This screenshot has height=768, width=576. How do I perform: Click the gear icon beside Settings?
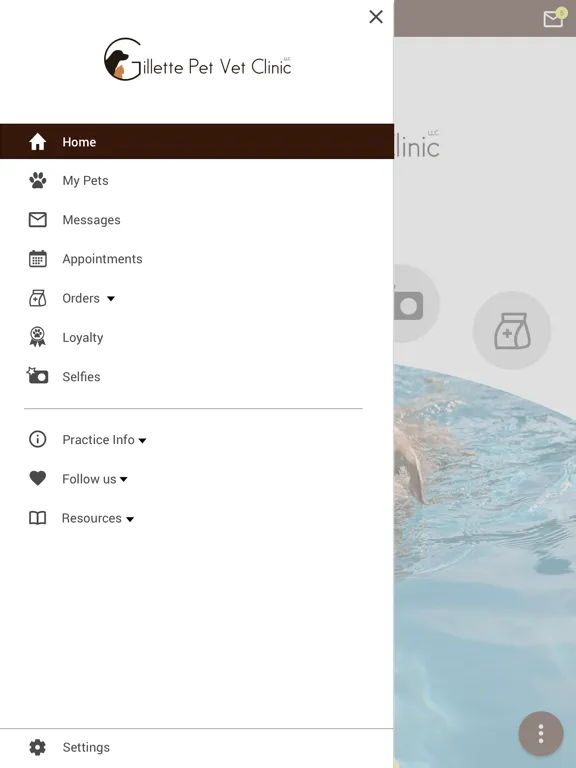point(38,747)
